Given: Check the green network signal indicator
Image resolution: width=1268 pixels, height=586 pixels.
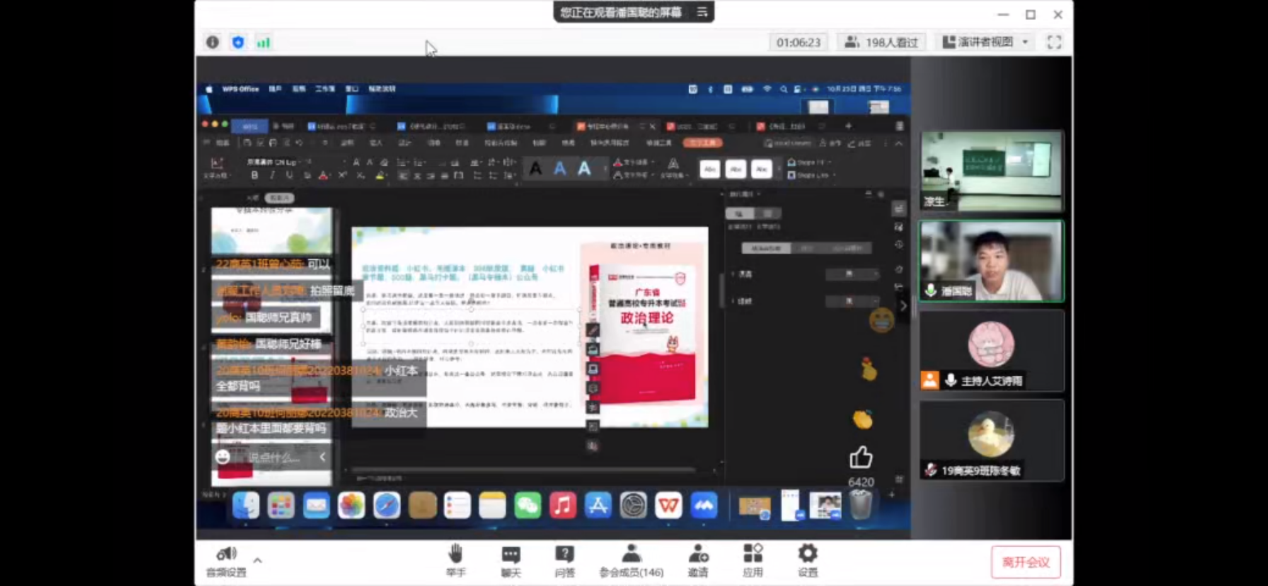Looking at the screenshot, I should coord(264,42).
